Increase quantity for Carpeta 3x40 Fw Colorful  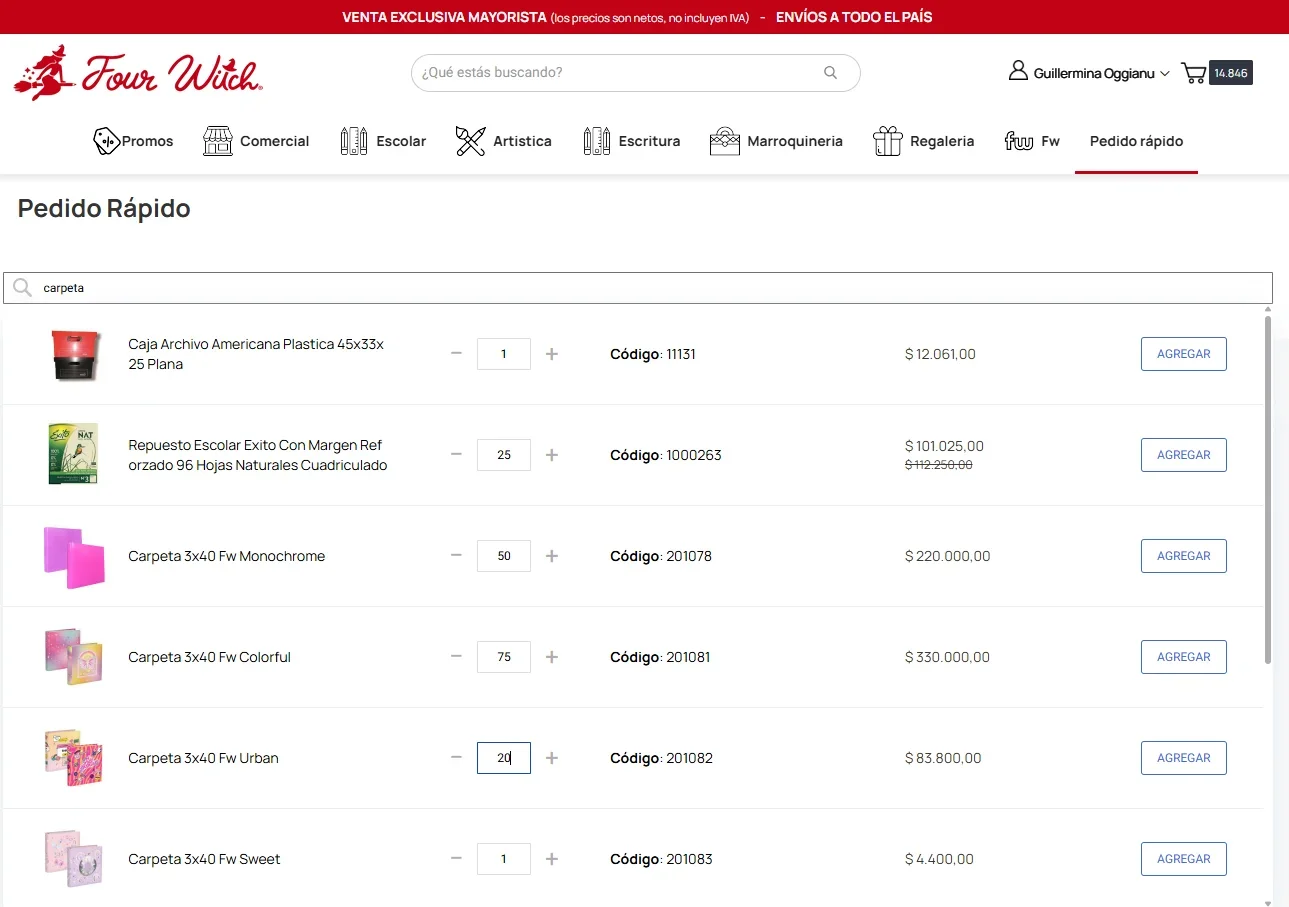point(552,657)
